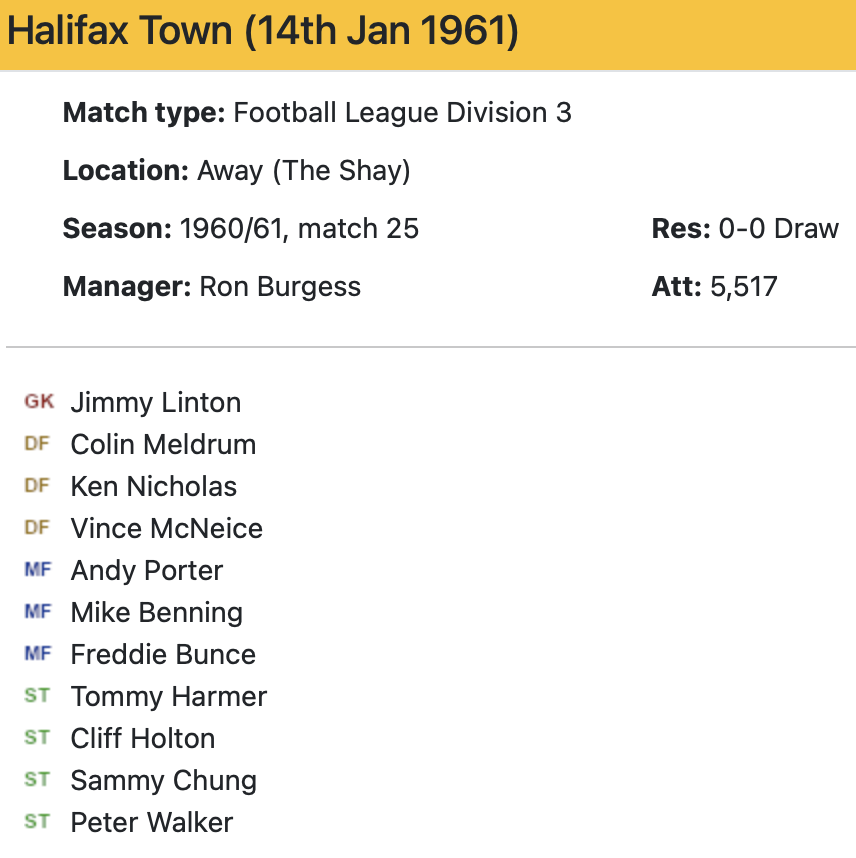Click the DF icon beside Ken Nicholas
This screenshot has width=856, height=858.
tap(37, 486)
